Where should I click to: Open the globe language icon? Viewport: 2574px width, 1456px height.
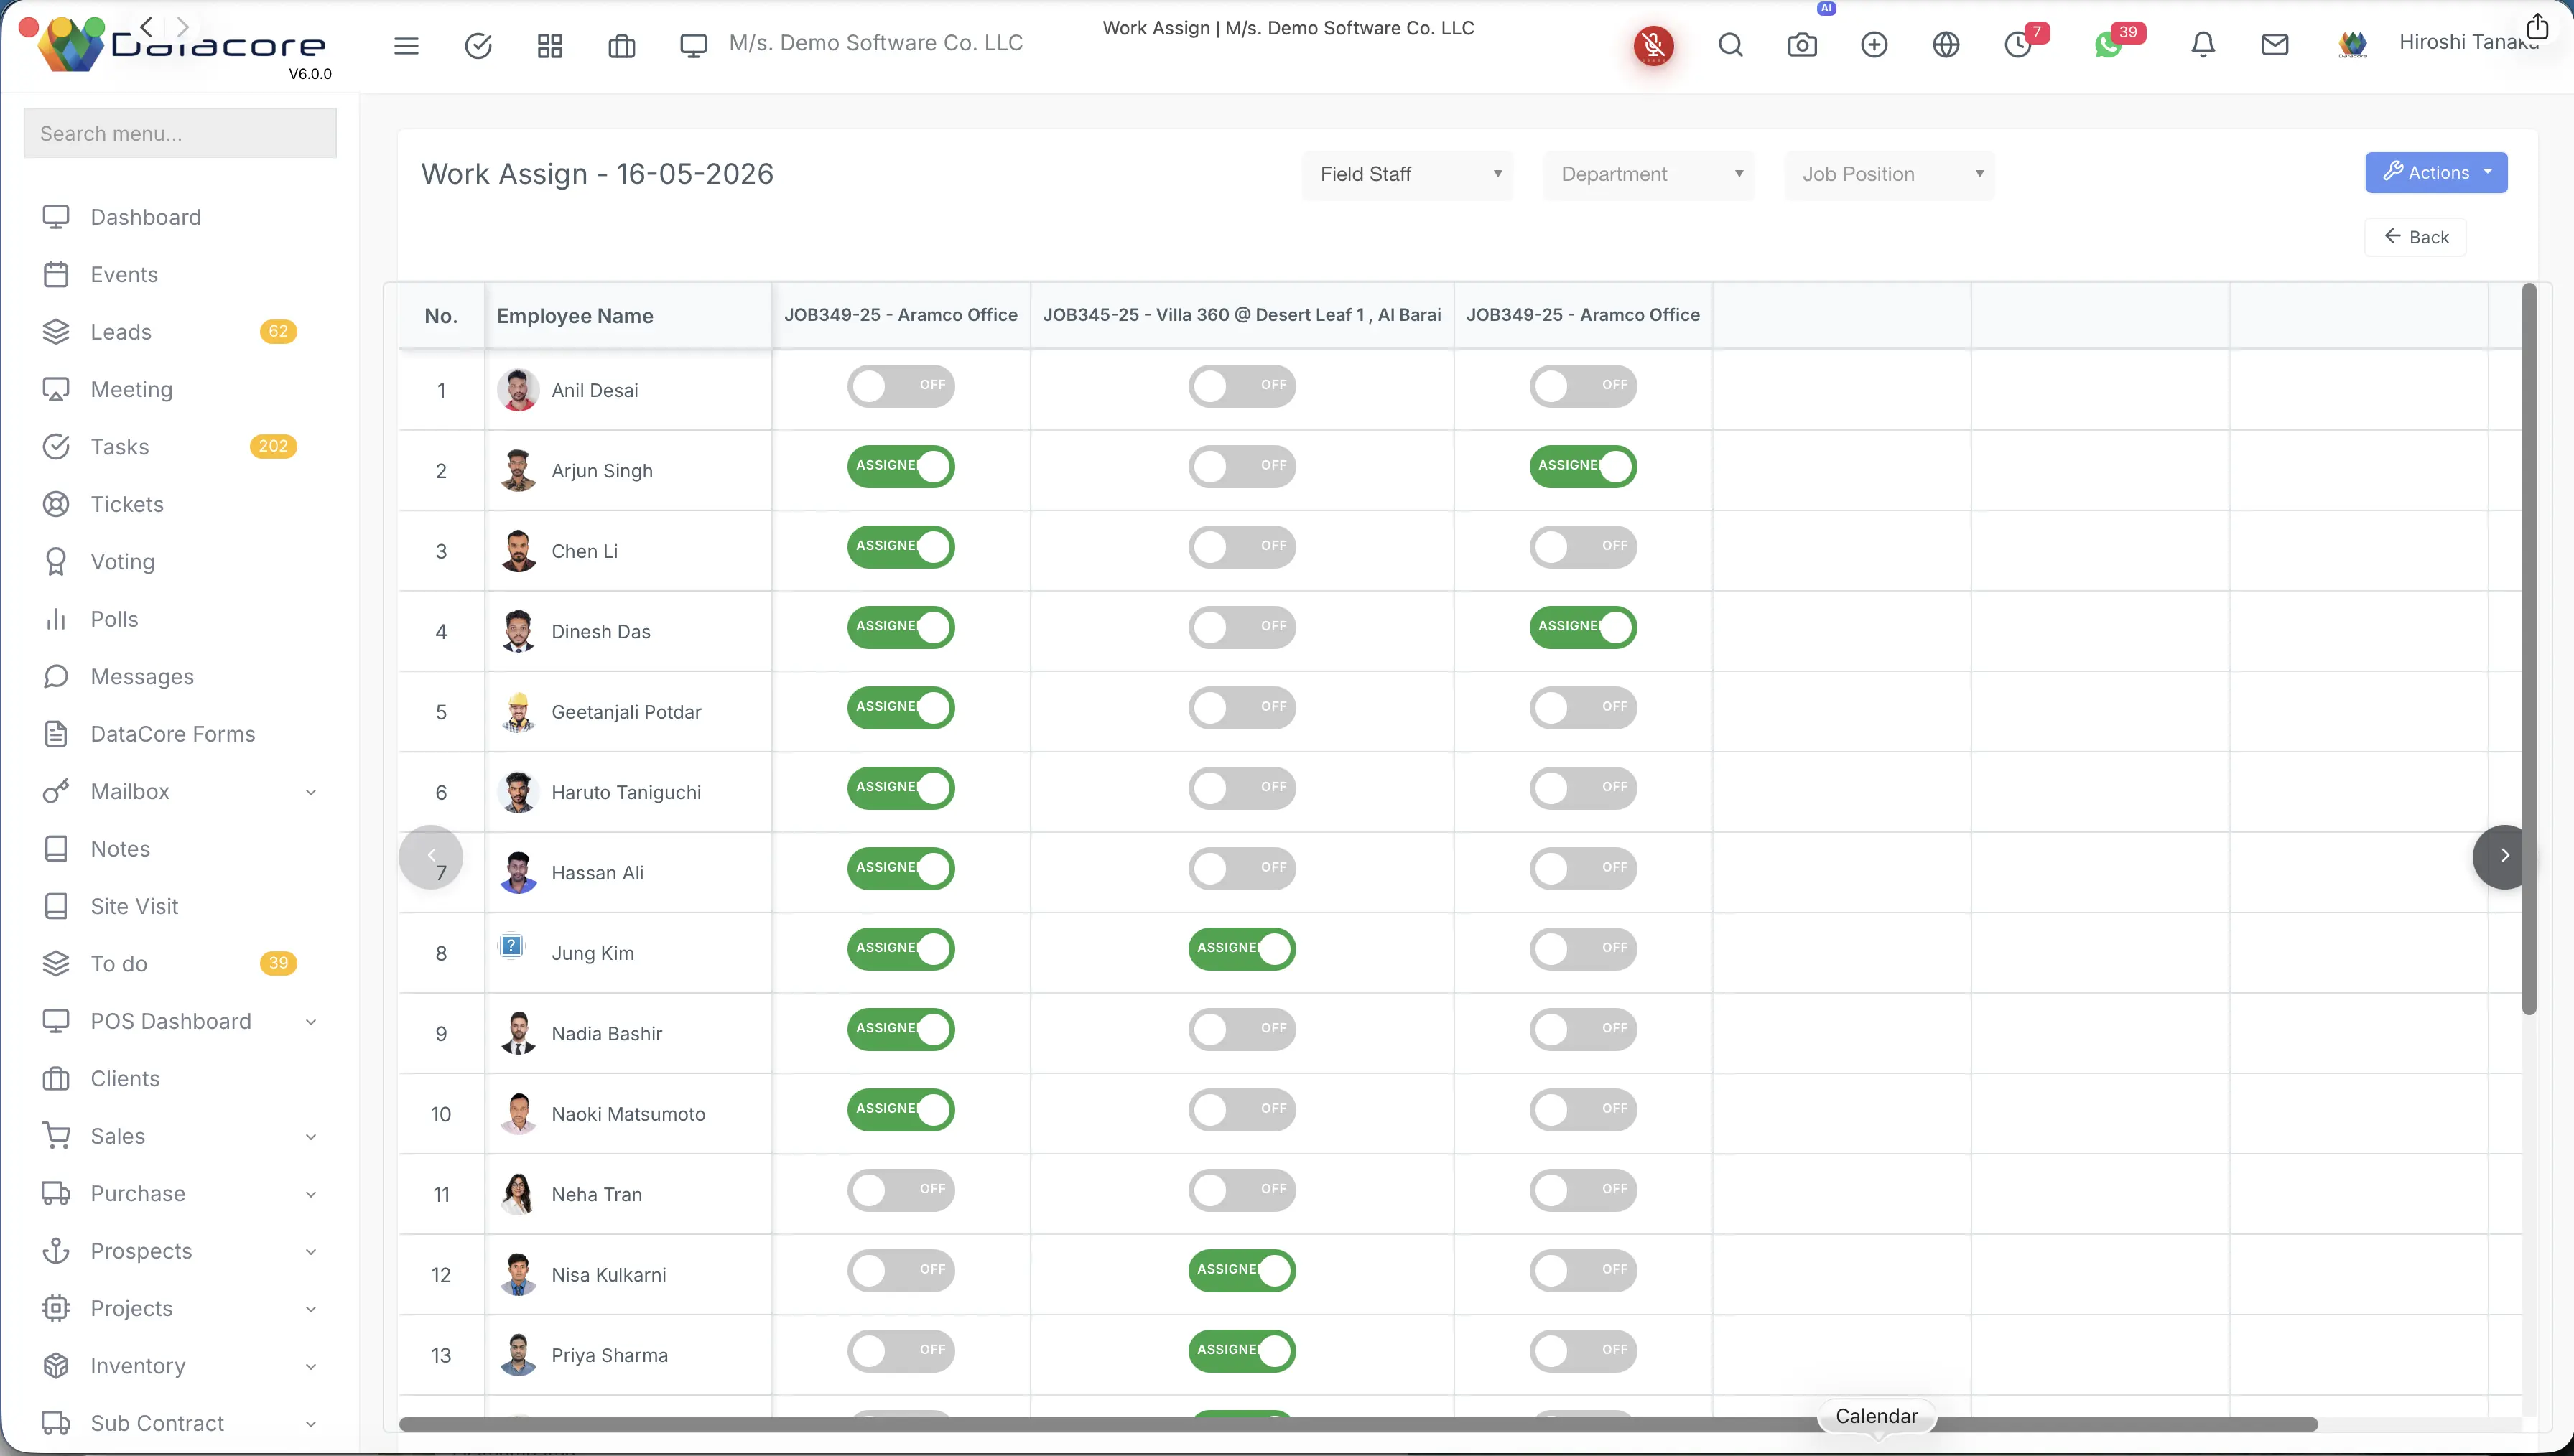pyautogui.click(x=1946, y=45)
